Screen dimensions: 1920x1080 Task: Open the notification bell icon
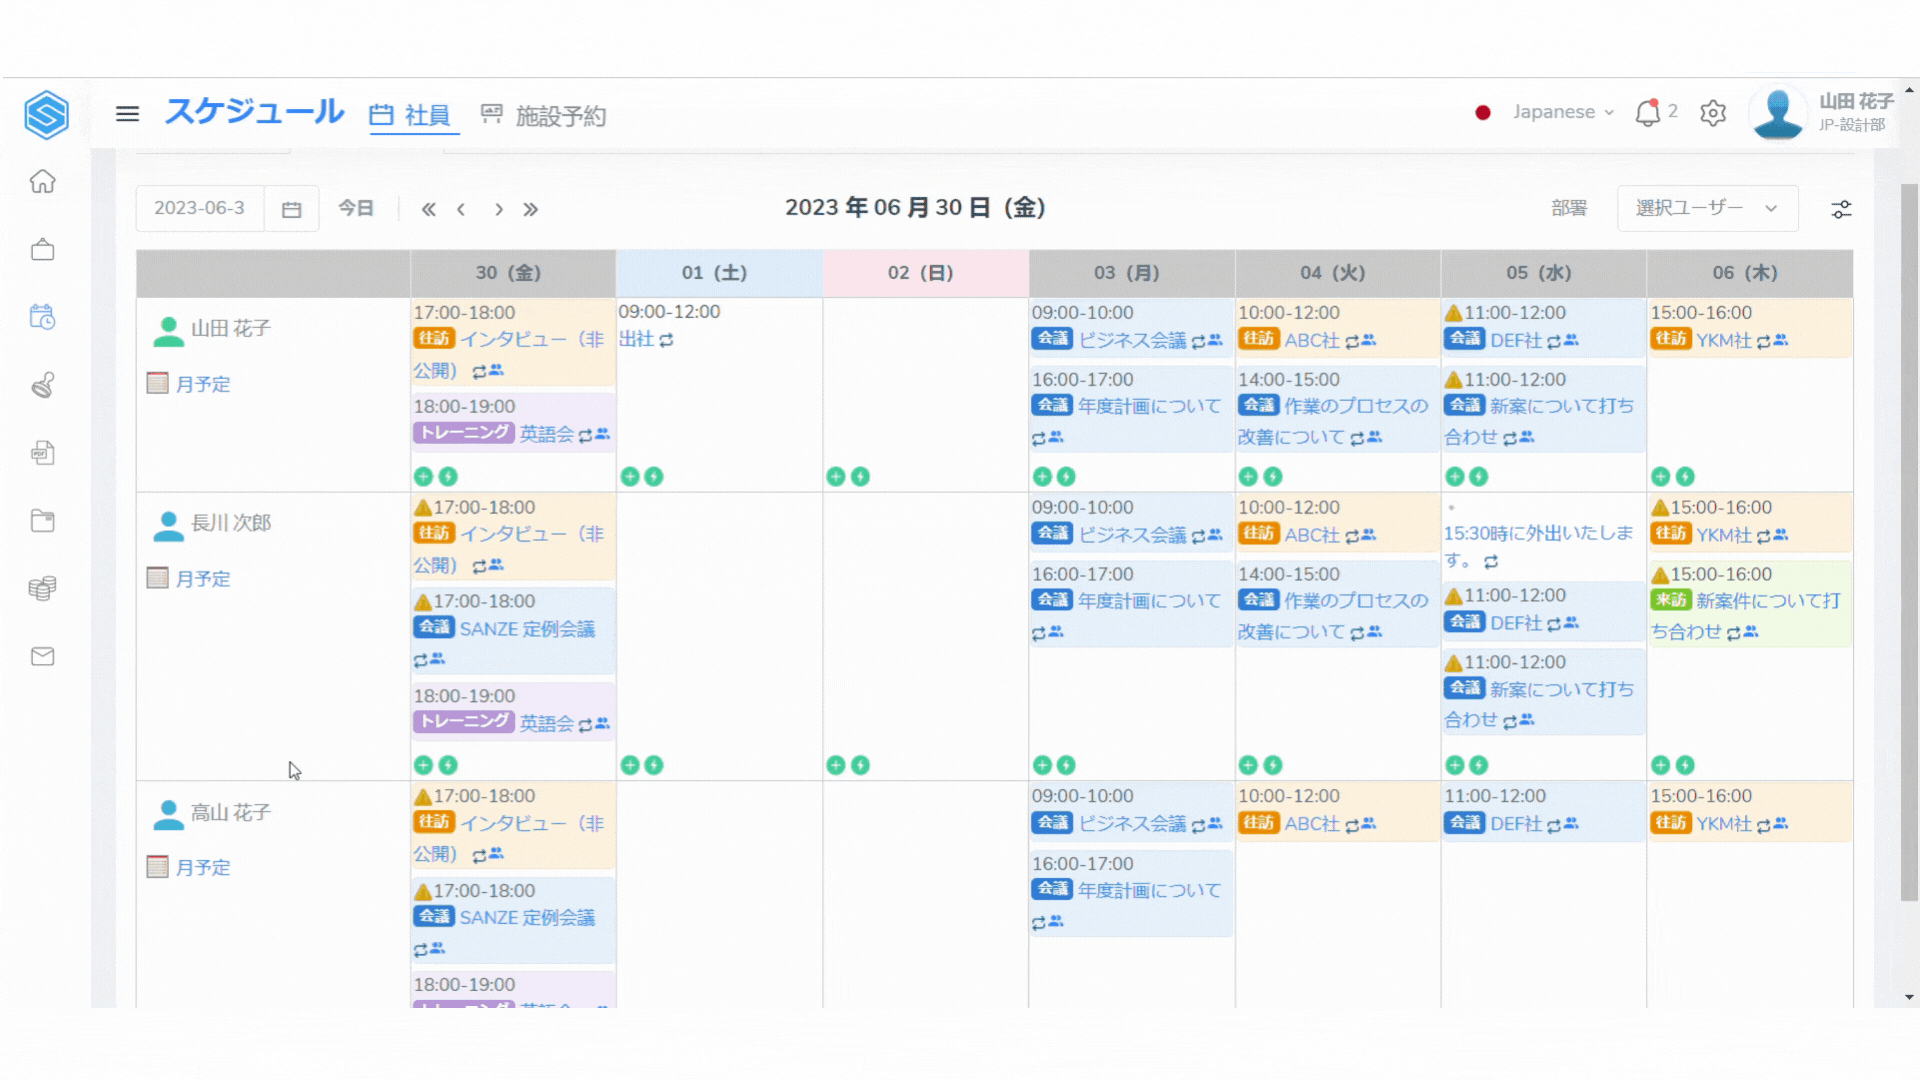pos(1647,113)
